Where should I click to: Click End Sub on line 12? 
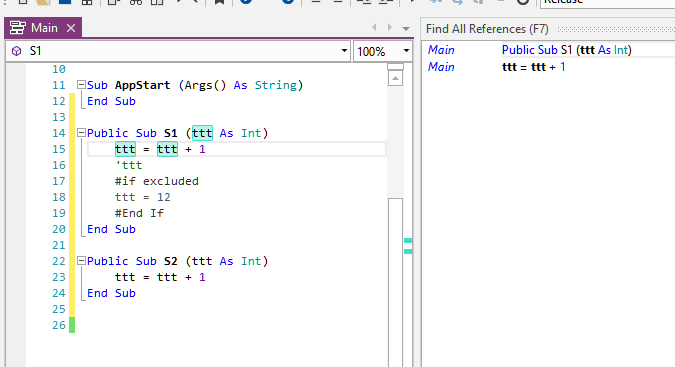[111, 101]
